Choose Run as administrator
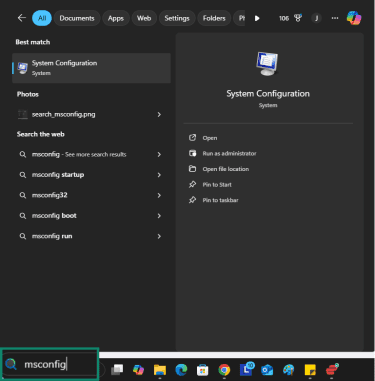 point(229,153)
